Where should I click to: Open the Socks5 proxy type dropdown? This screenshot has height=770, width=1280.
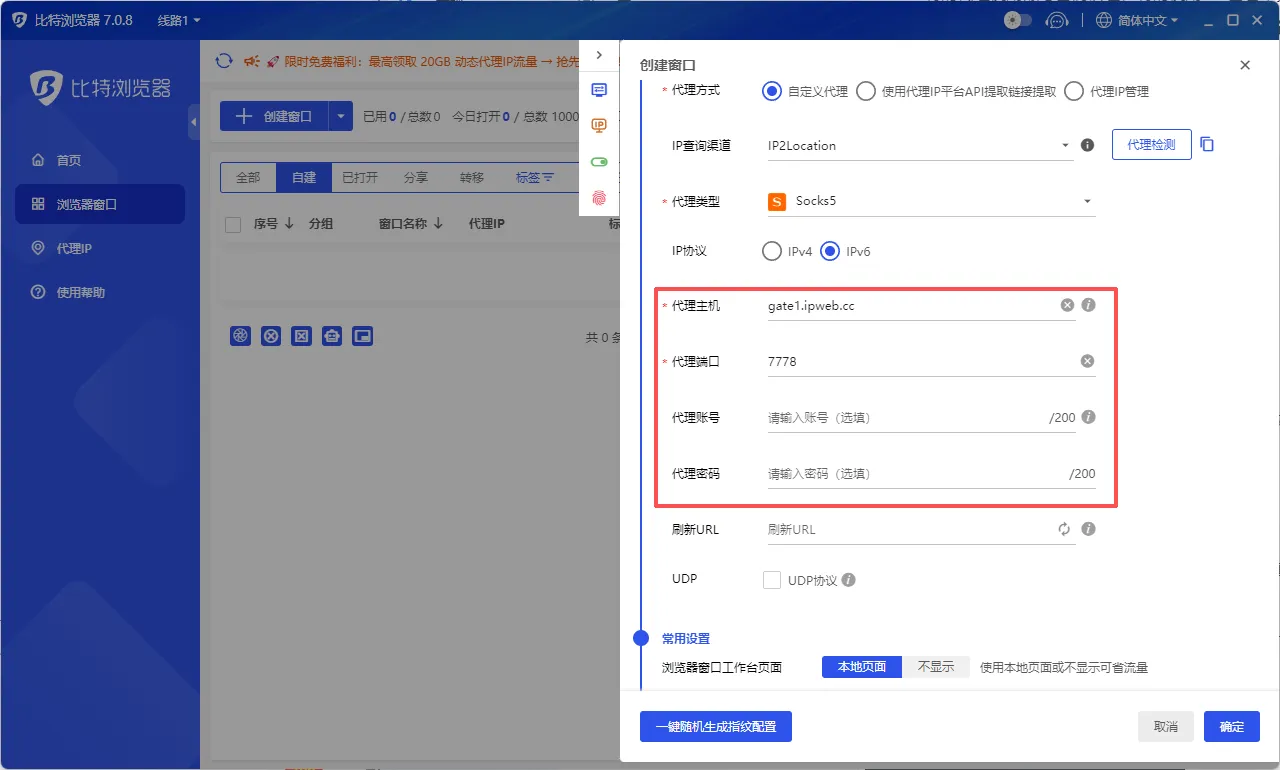tap(929, 201)
